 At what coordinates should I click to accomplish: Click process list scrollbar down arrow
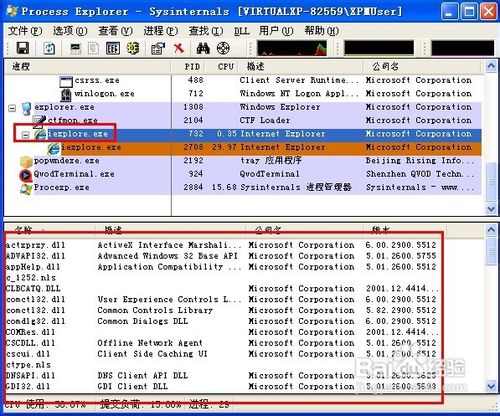click(x=491, y=209)
